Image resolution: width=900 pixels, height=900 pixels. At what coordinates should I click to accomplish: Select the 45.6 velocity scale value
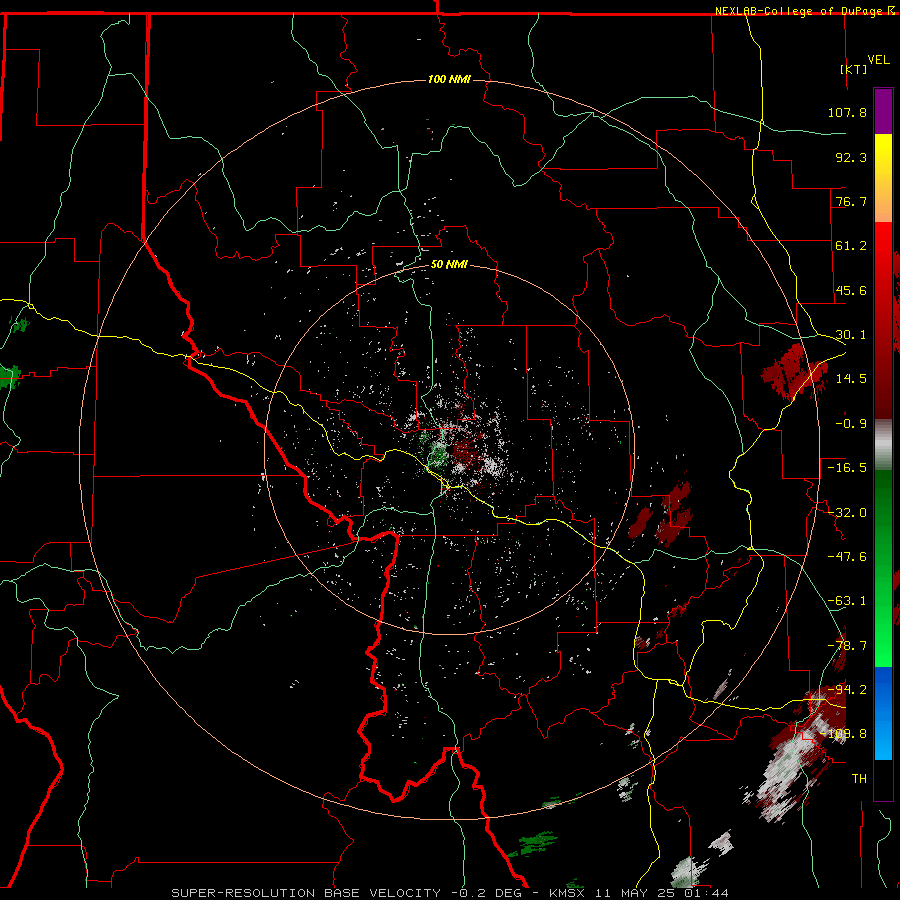pyautogui.click(x=851, y=290)
